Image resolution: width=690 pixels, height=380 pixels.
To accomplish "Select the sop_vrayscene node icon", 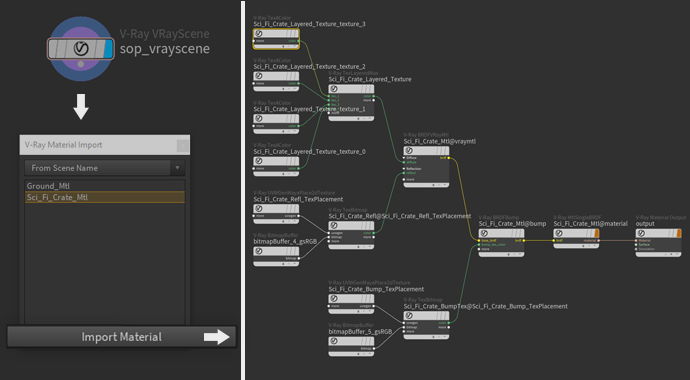I will [81, 48].
